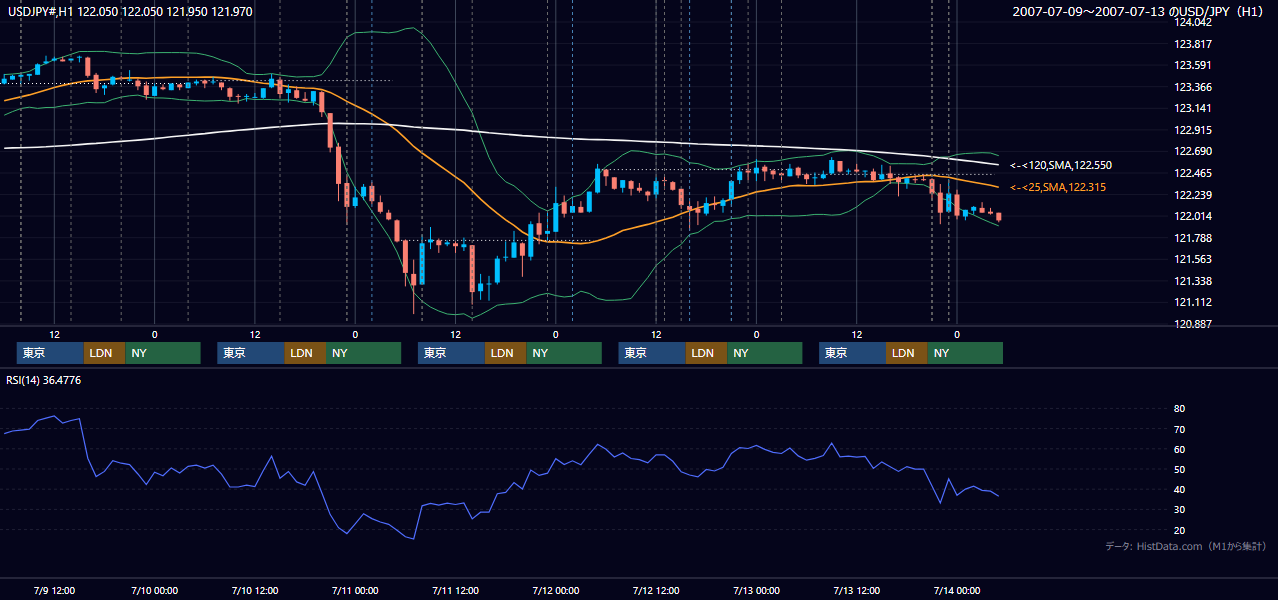Viewport: 1278px width, 600px height.
Task: Click the NY session block for 7/11
Action: (x=564, y=353)
